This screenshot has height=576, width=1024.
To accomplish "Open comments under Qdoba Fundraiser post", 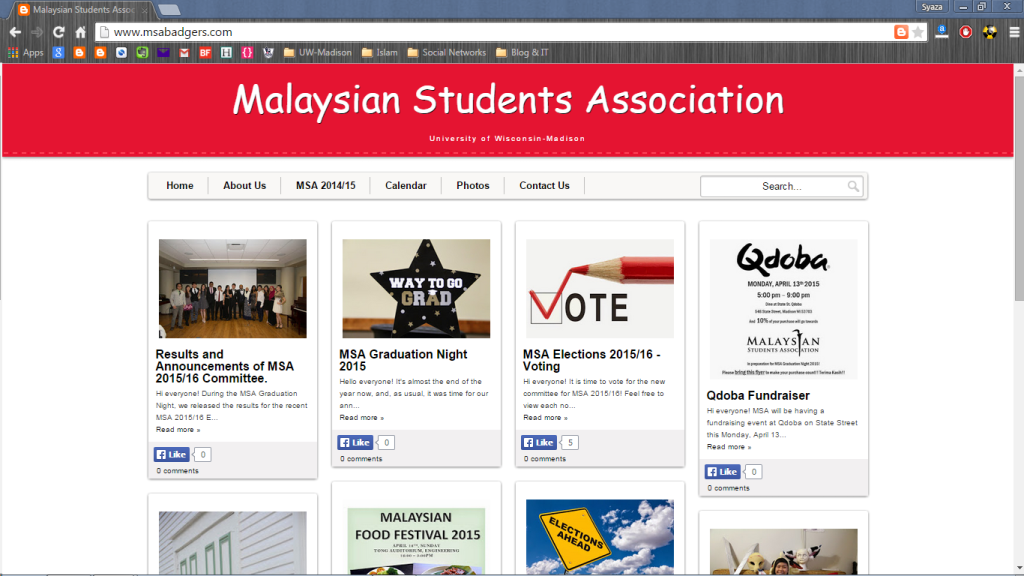I will click(728, 488).
